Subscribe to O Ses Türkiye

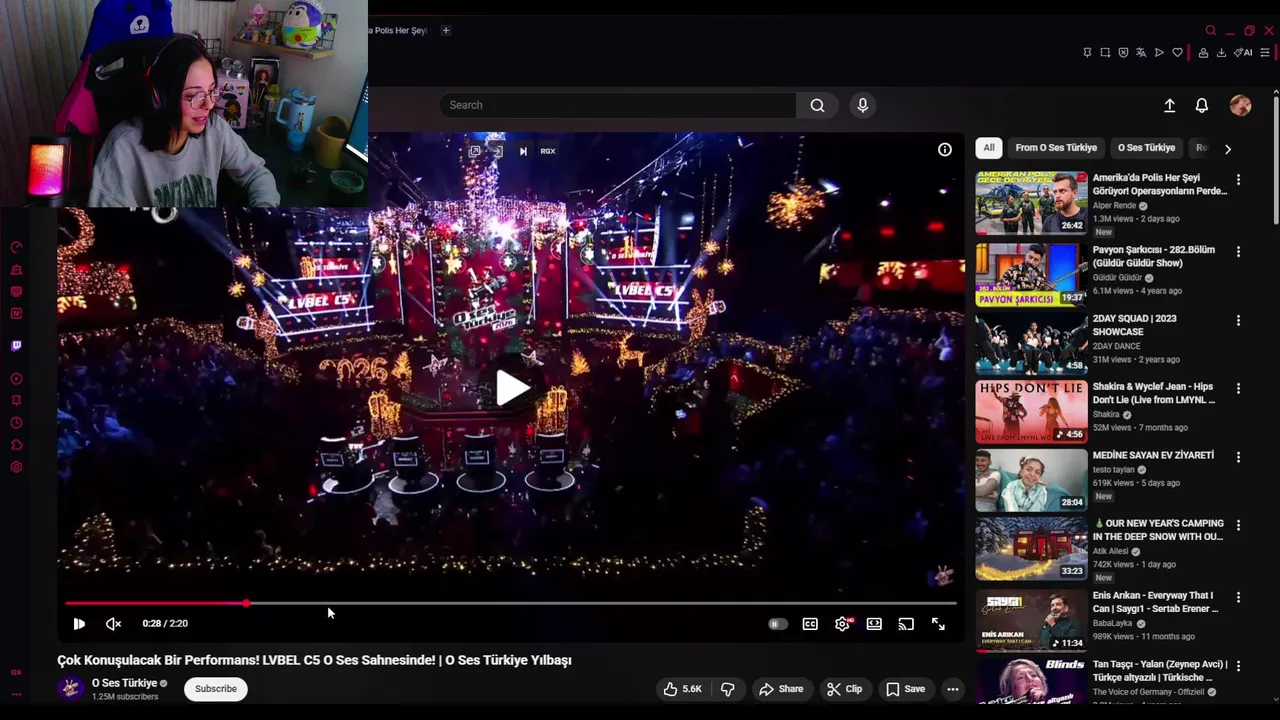coord(216,689)
